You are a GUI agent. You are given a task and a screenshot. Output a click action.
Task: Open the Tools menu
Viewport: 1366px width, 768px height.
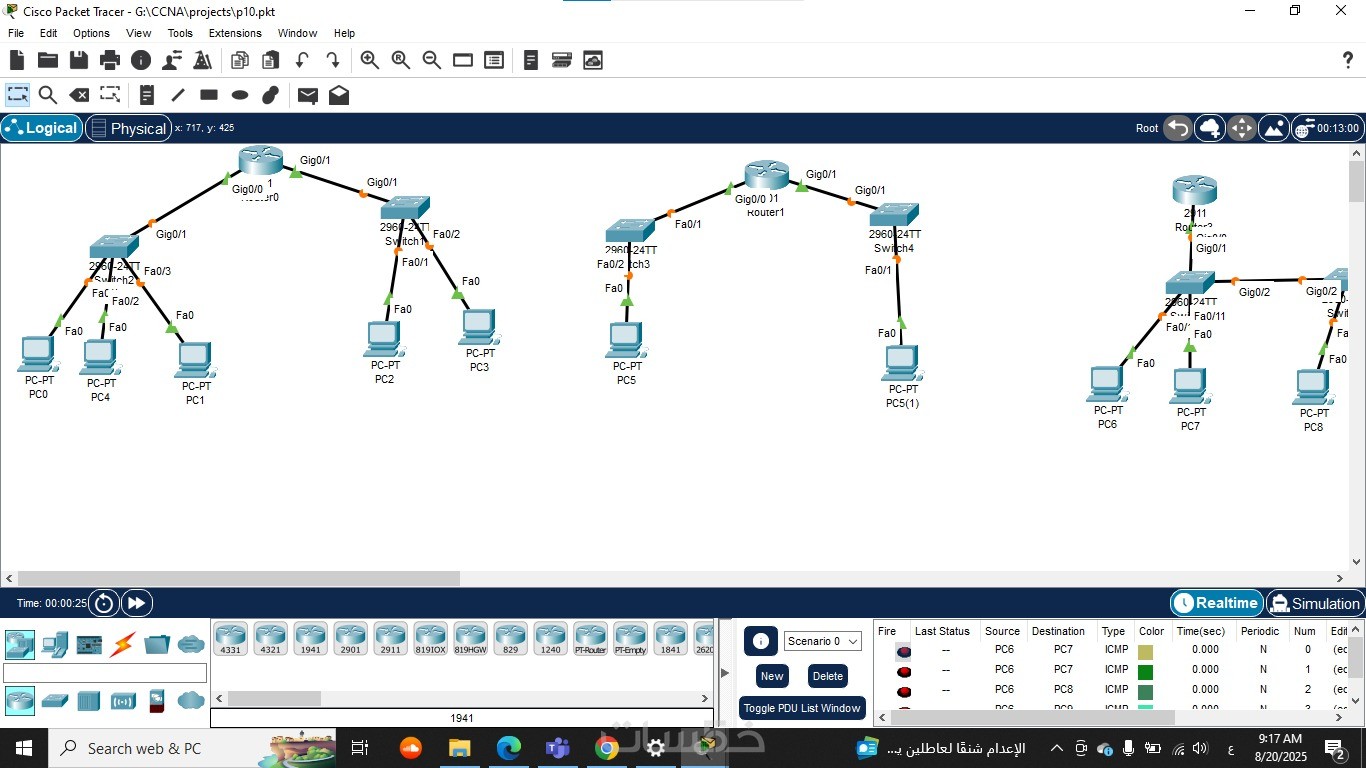coord(180,33)
